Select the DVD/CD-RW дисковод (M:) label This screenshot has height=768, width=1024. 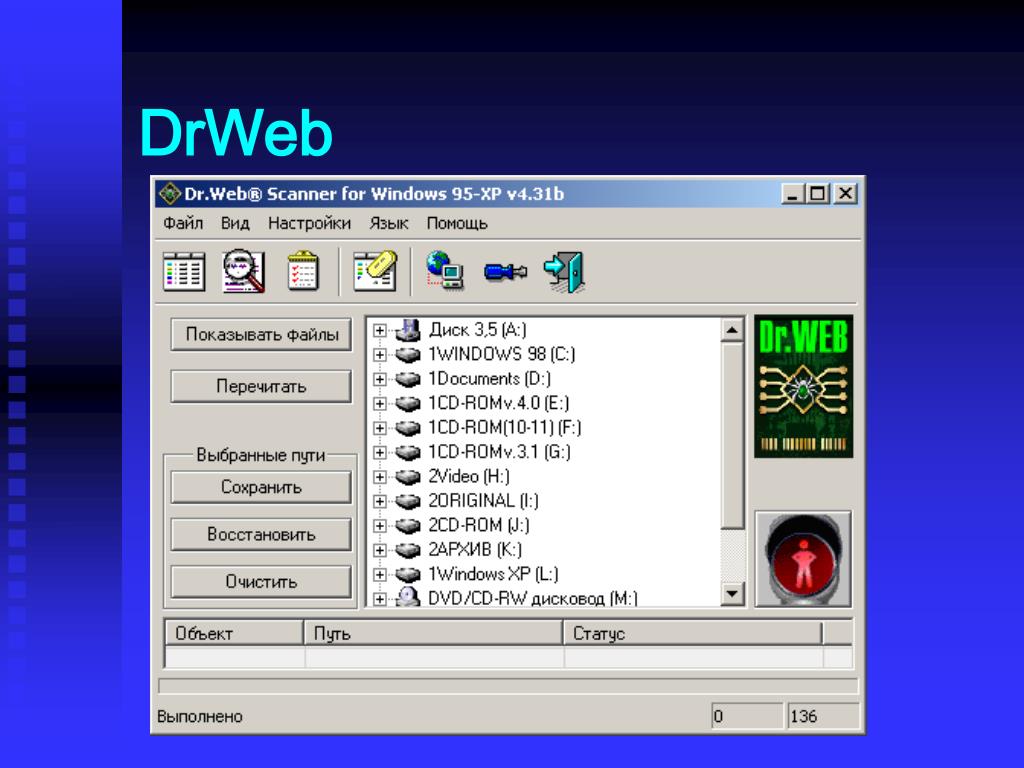coord(532,598)
